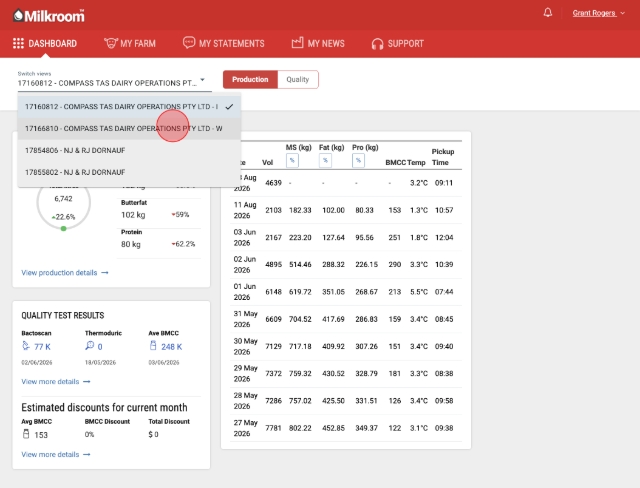Screen dimensions: 640x488
Task: Click the Temp column header
Action: (416, 162)
